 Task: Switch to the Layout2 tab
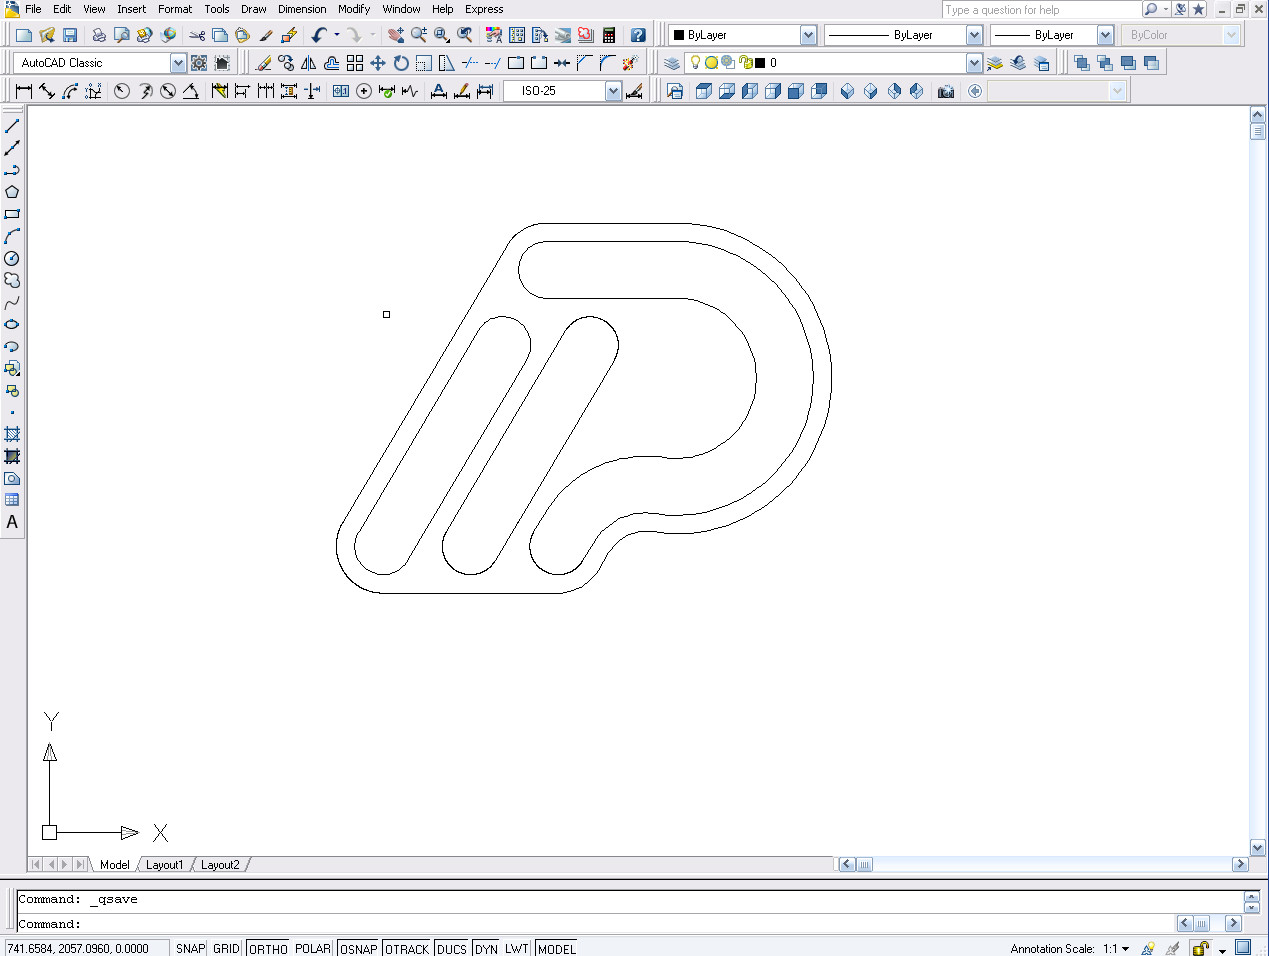(x=220, y=865)
